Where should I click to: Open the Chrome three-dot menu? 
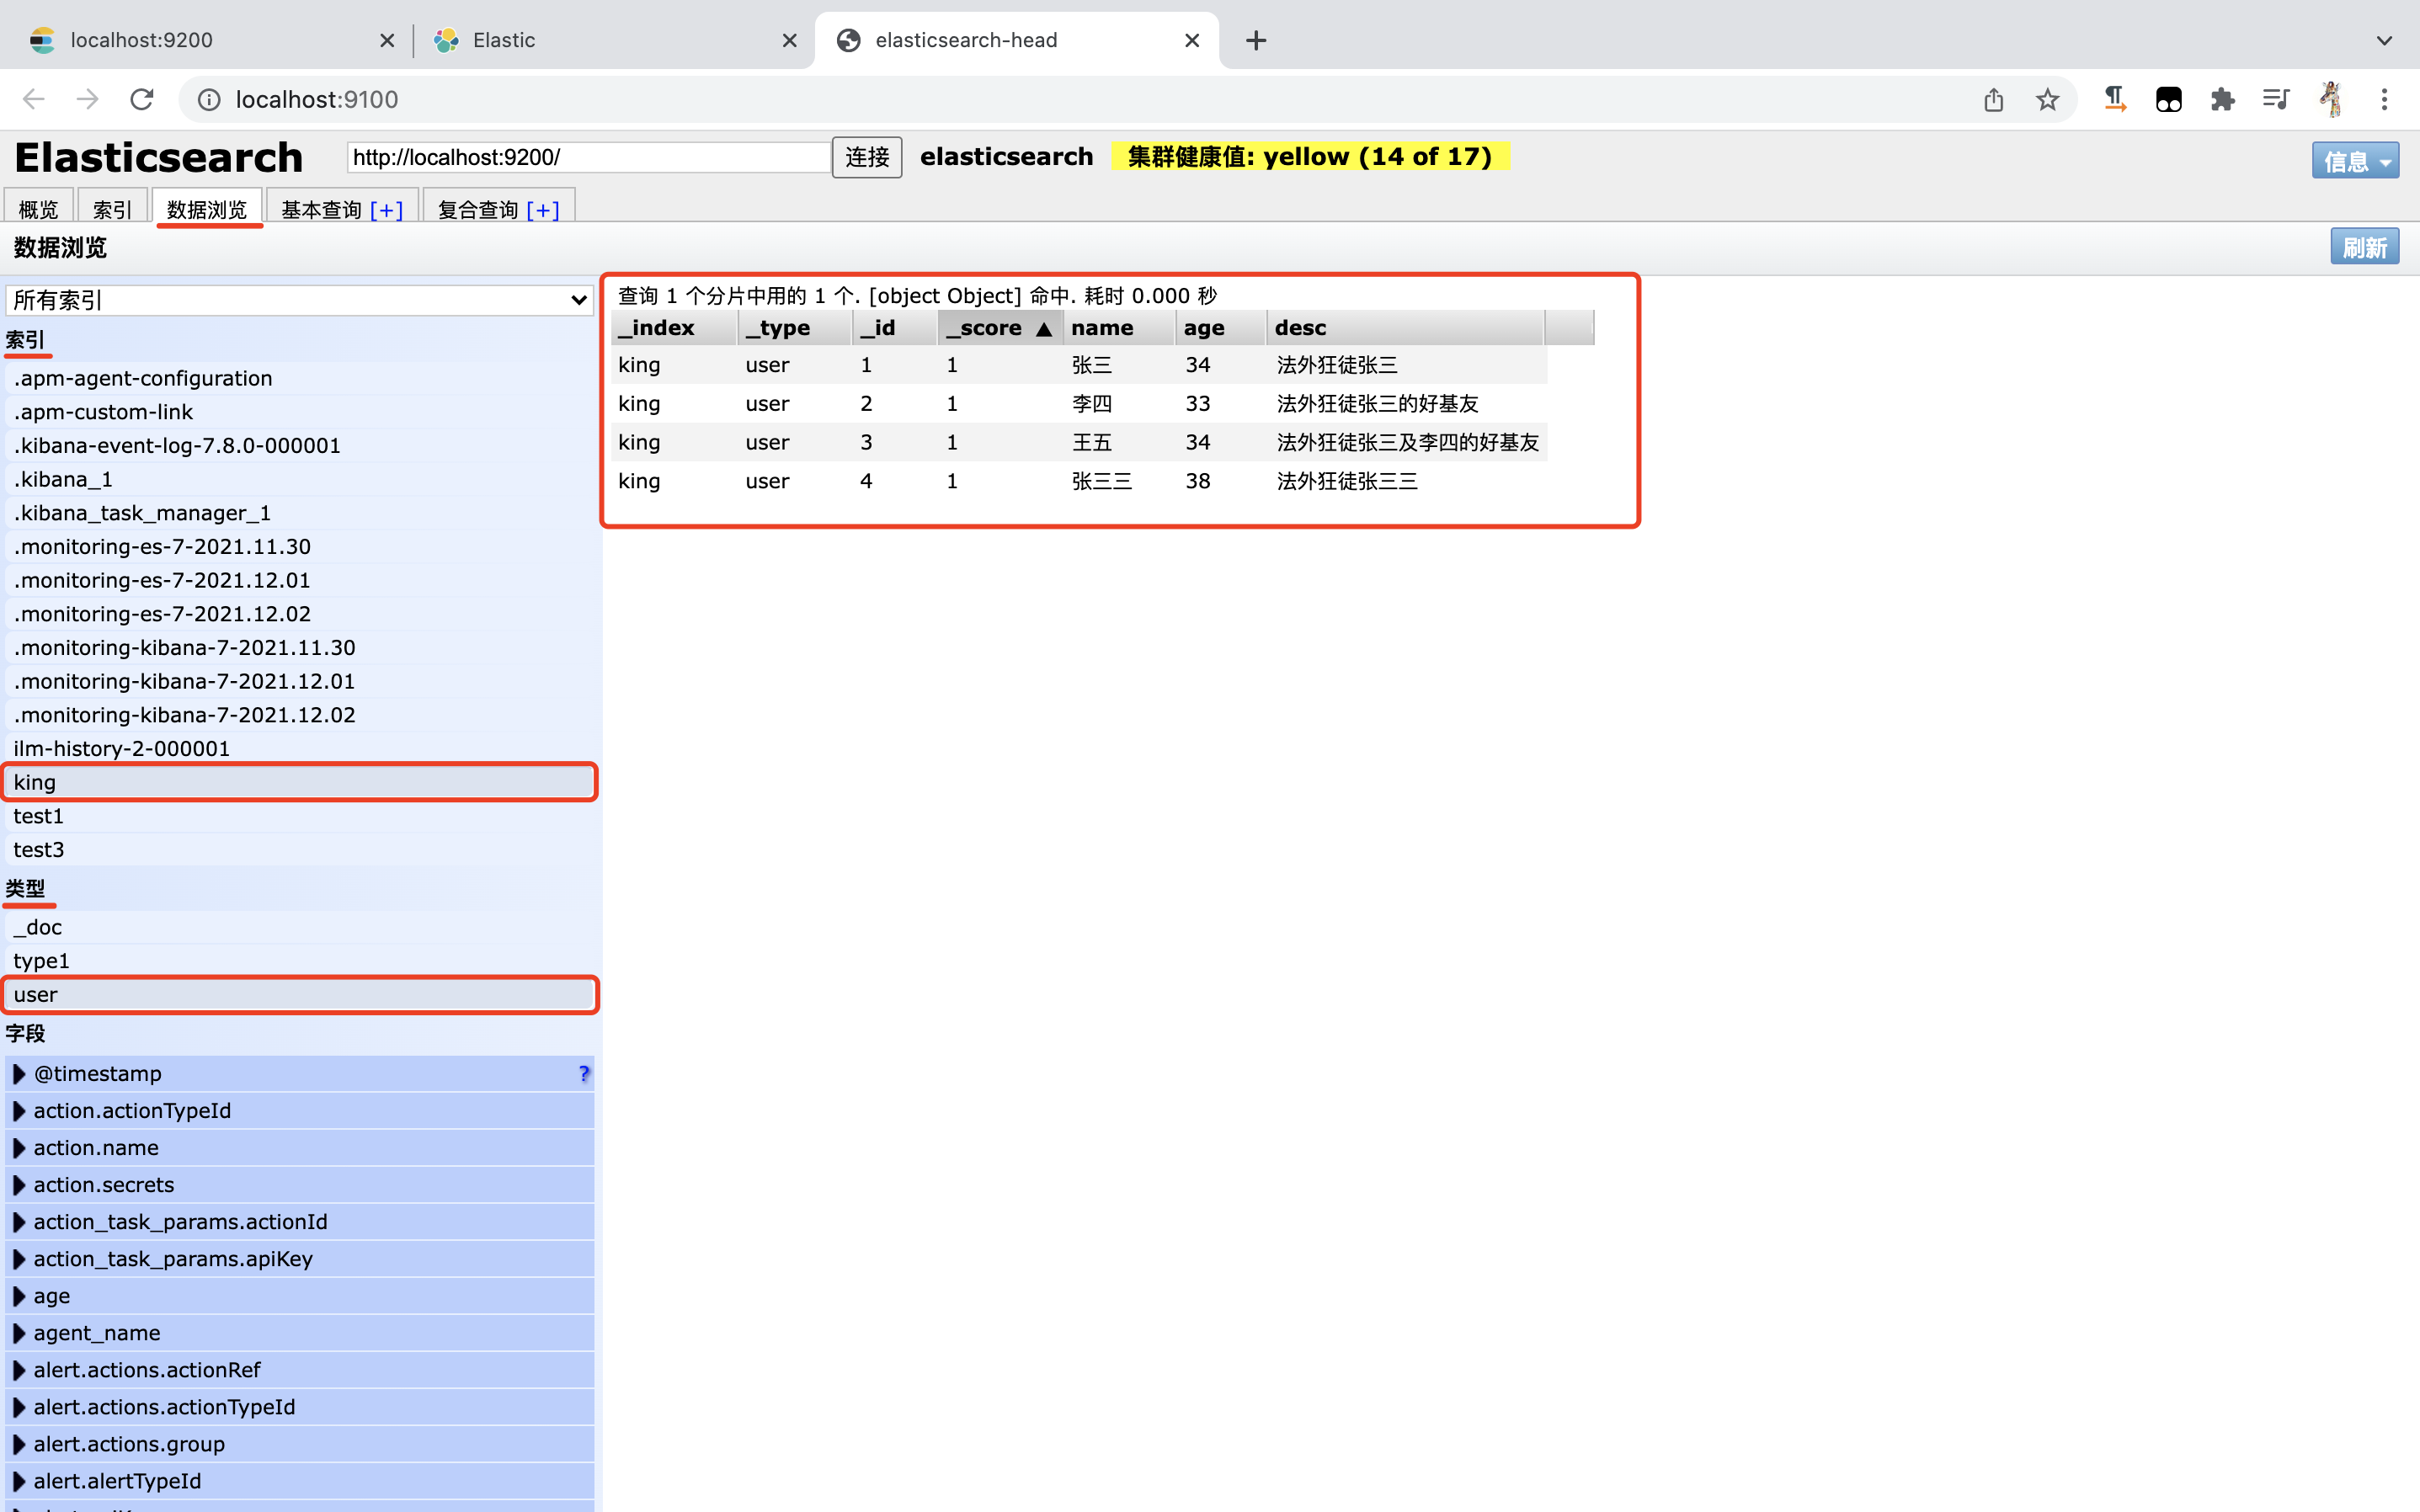2384,99
